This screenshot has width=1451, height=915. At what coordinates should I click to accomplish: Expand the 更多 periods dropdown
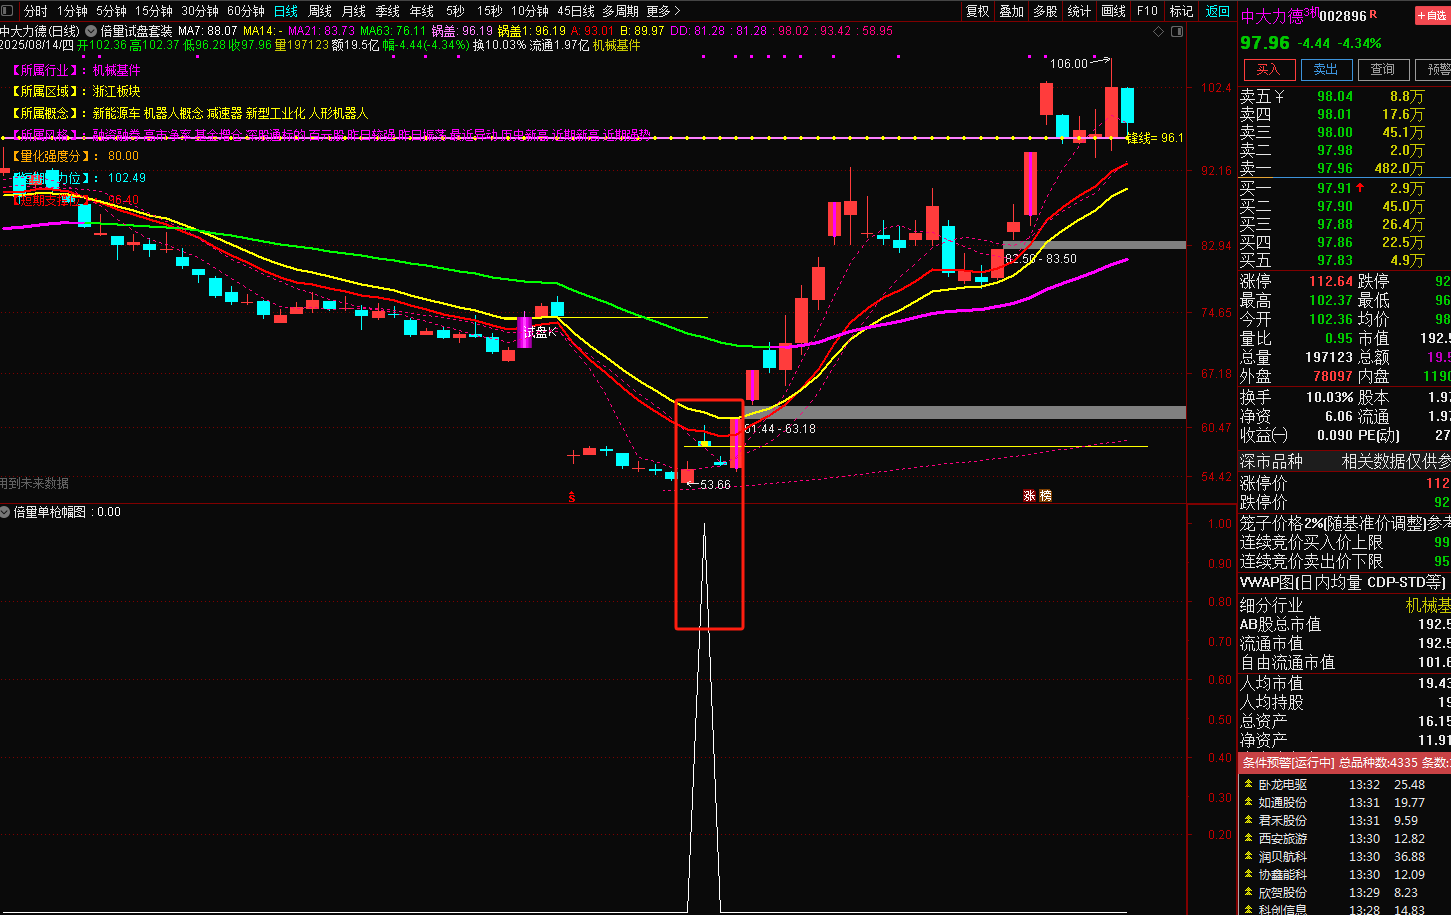[x=663, y=11]
